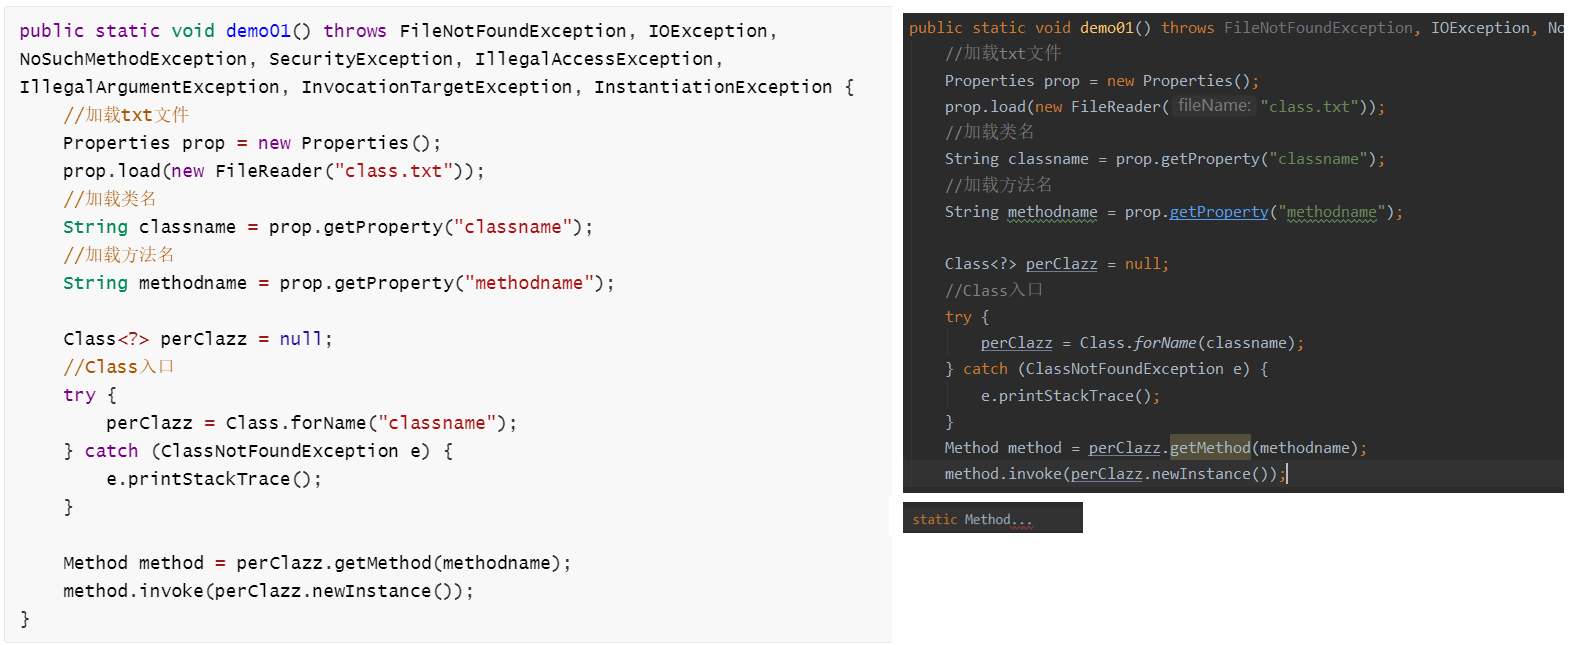1569x645 pixels.
Task: Click the blue underlined getProperty link
Action: tap(1218, 212)
